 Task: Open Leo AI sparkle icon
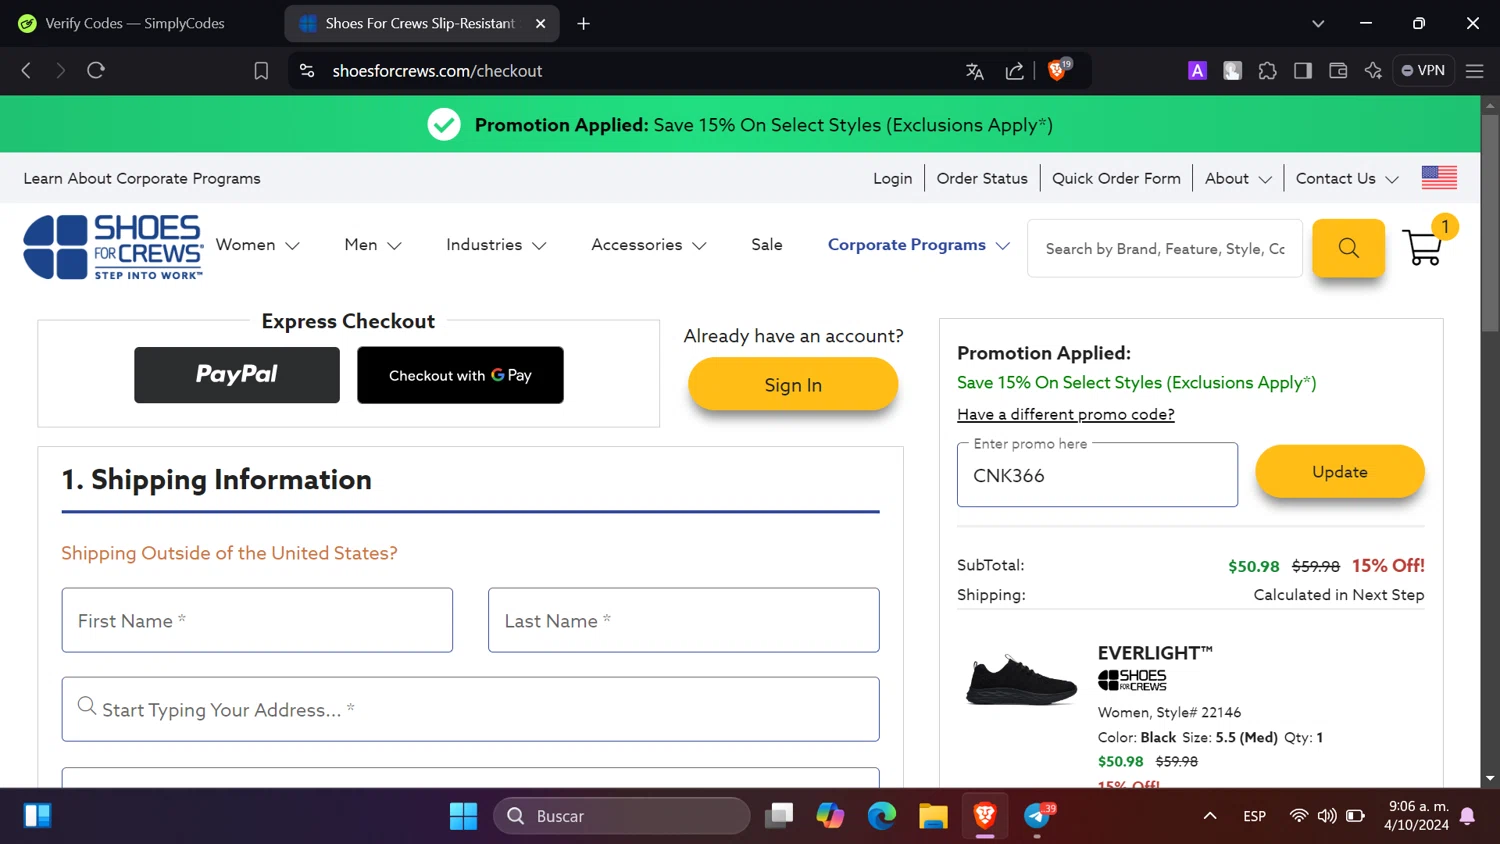click(1373, 71)
